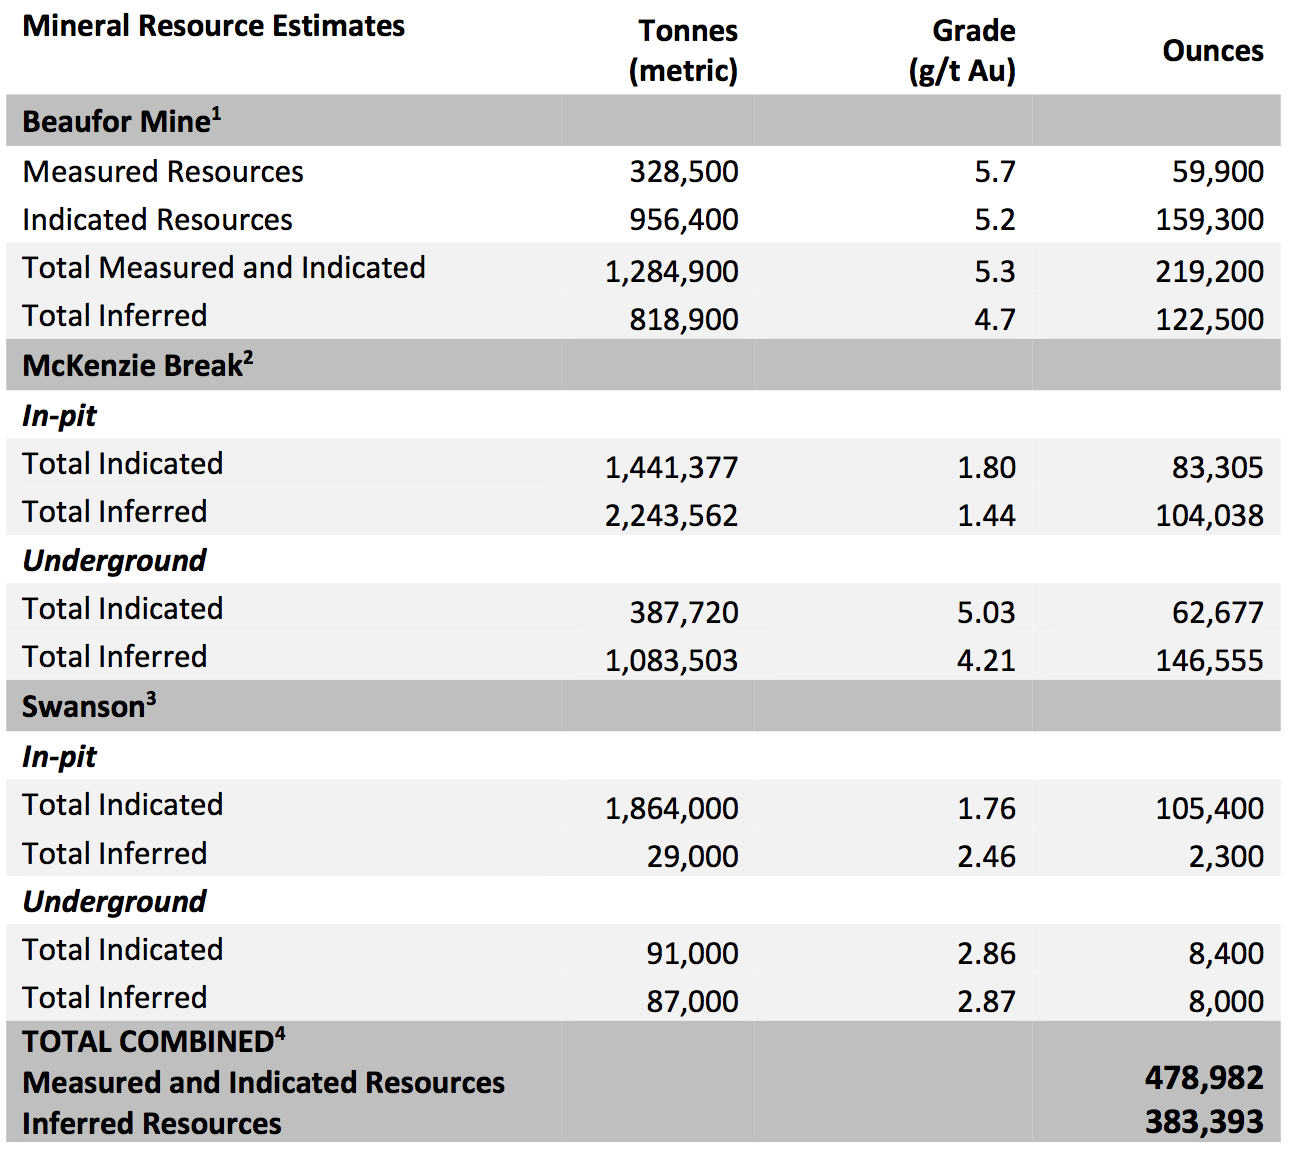Select the 146,555 ounces value
Screen dimensions: 1292x1154
pyautogui.click(x=1209, y=660)
